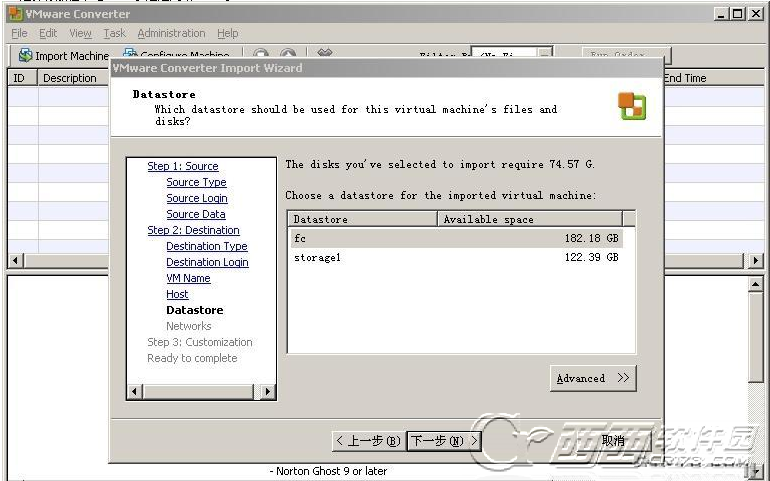Click the End Time column header

coord(715,78)
